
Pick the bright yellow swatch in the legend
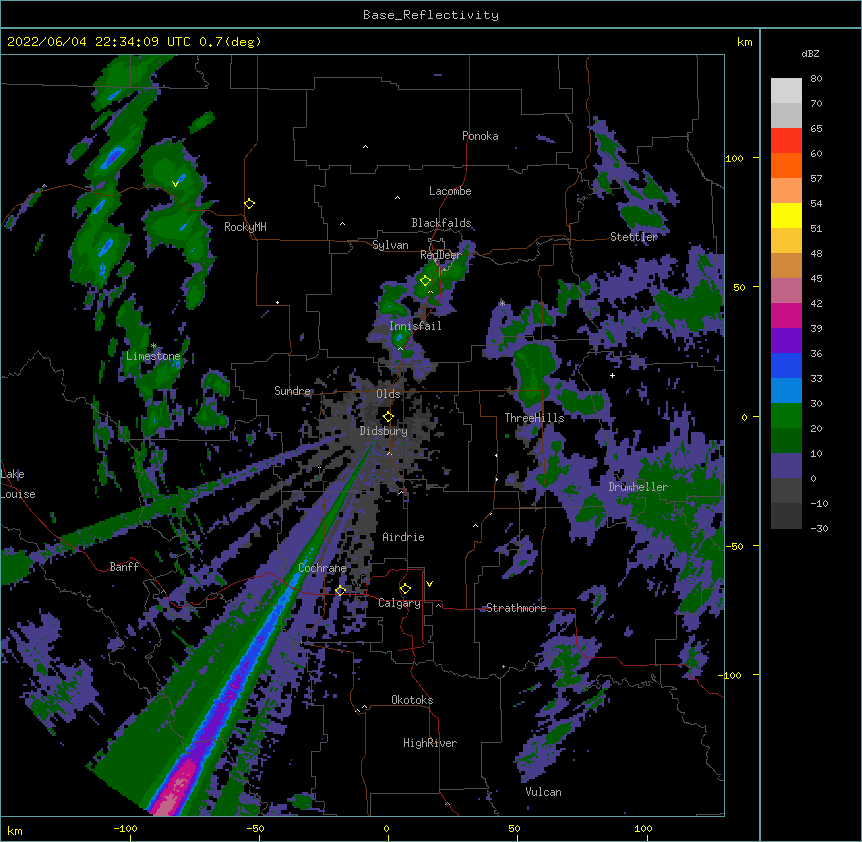coord(786,215)
